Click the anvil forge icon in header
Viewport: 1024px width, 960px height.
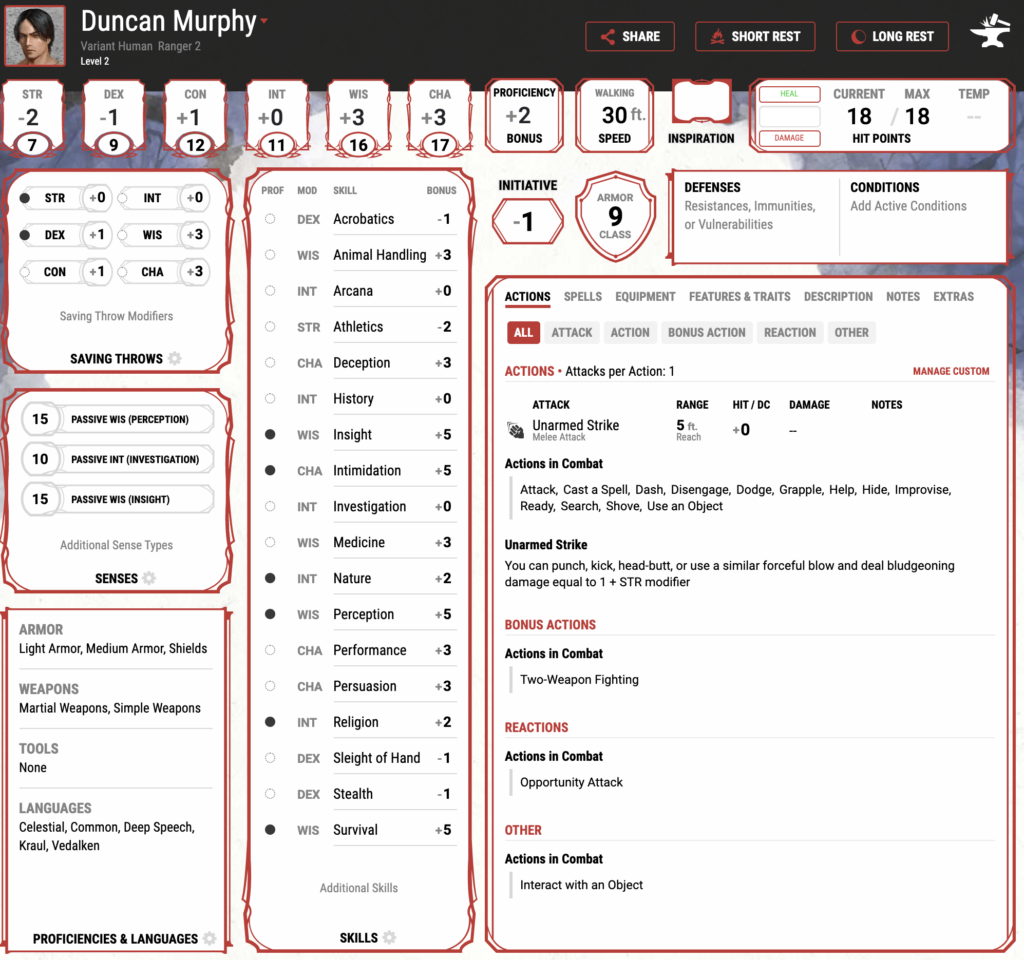(x=990, y=35)
